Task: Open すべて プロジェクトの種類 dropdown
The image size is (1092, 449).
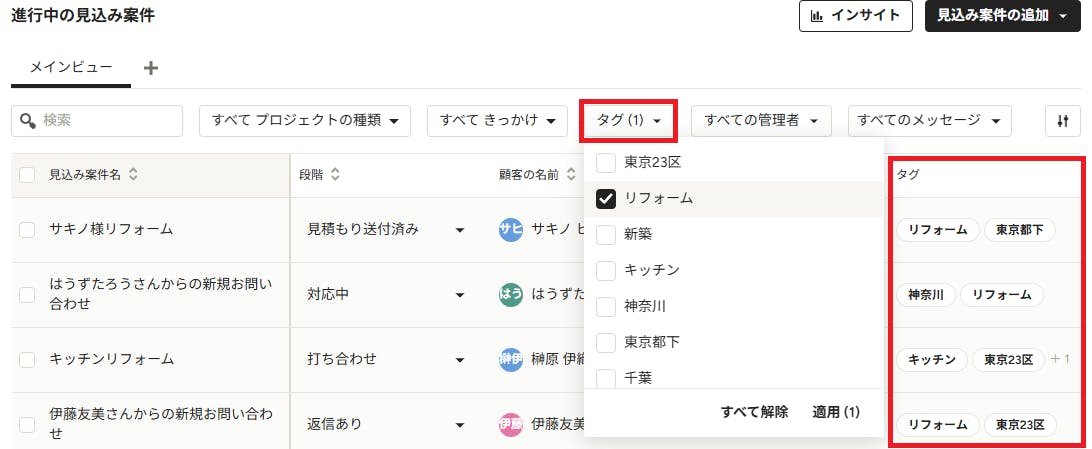Action: point(305,121)
